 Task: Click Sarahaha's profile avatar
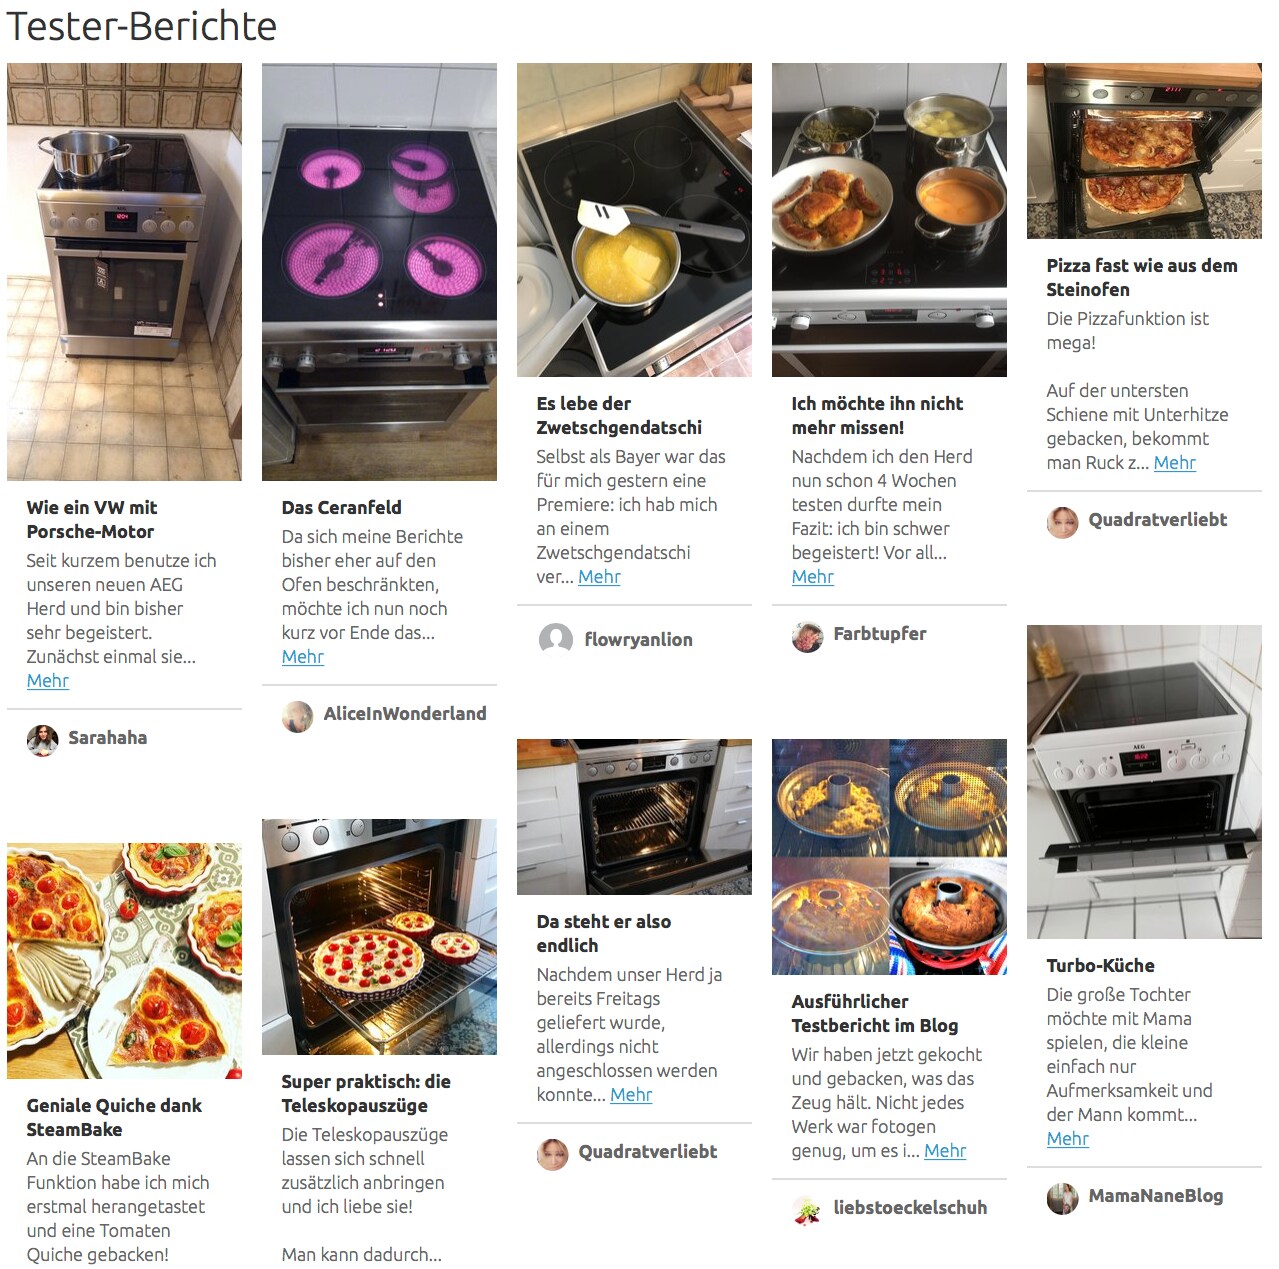(42, 739)
